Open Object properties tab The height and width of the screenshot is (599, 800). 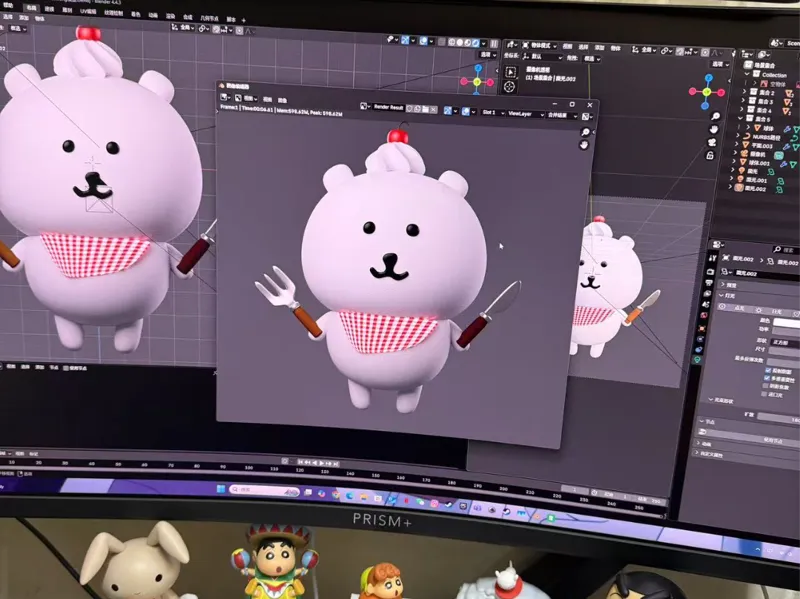click(702, 327)
